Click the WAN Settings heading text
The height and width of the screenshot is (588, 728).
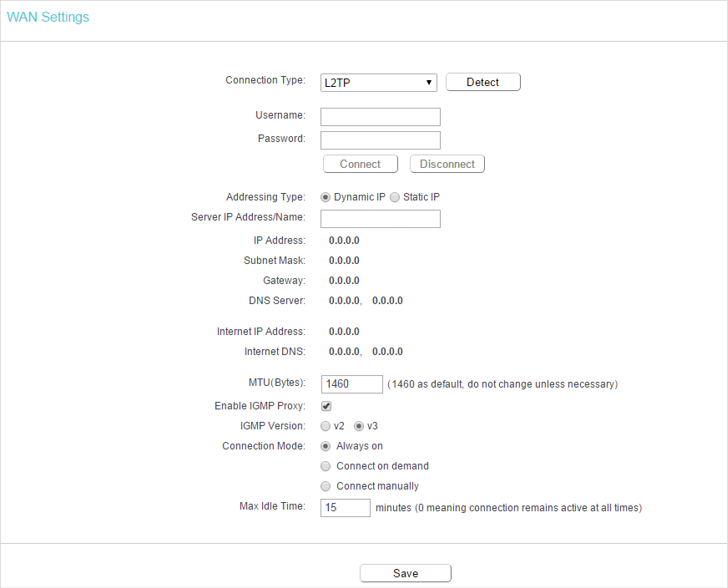tap(48, 17)
